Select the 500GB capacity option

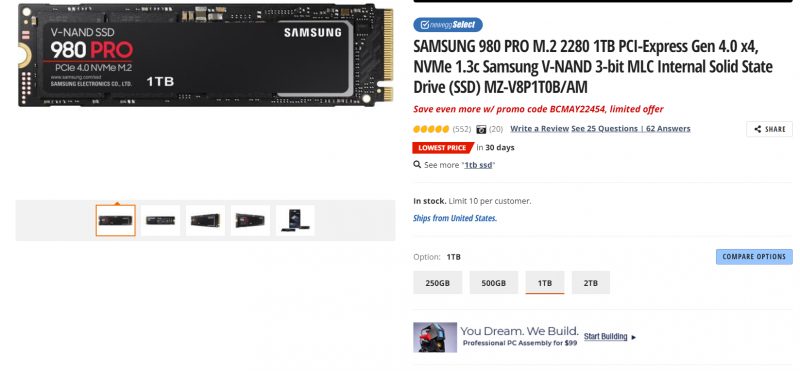coord(493,283)
